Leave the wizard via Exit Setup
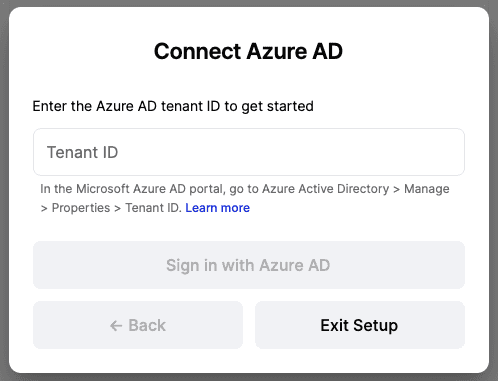 click(360, 325)
